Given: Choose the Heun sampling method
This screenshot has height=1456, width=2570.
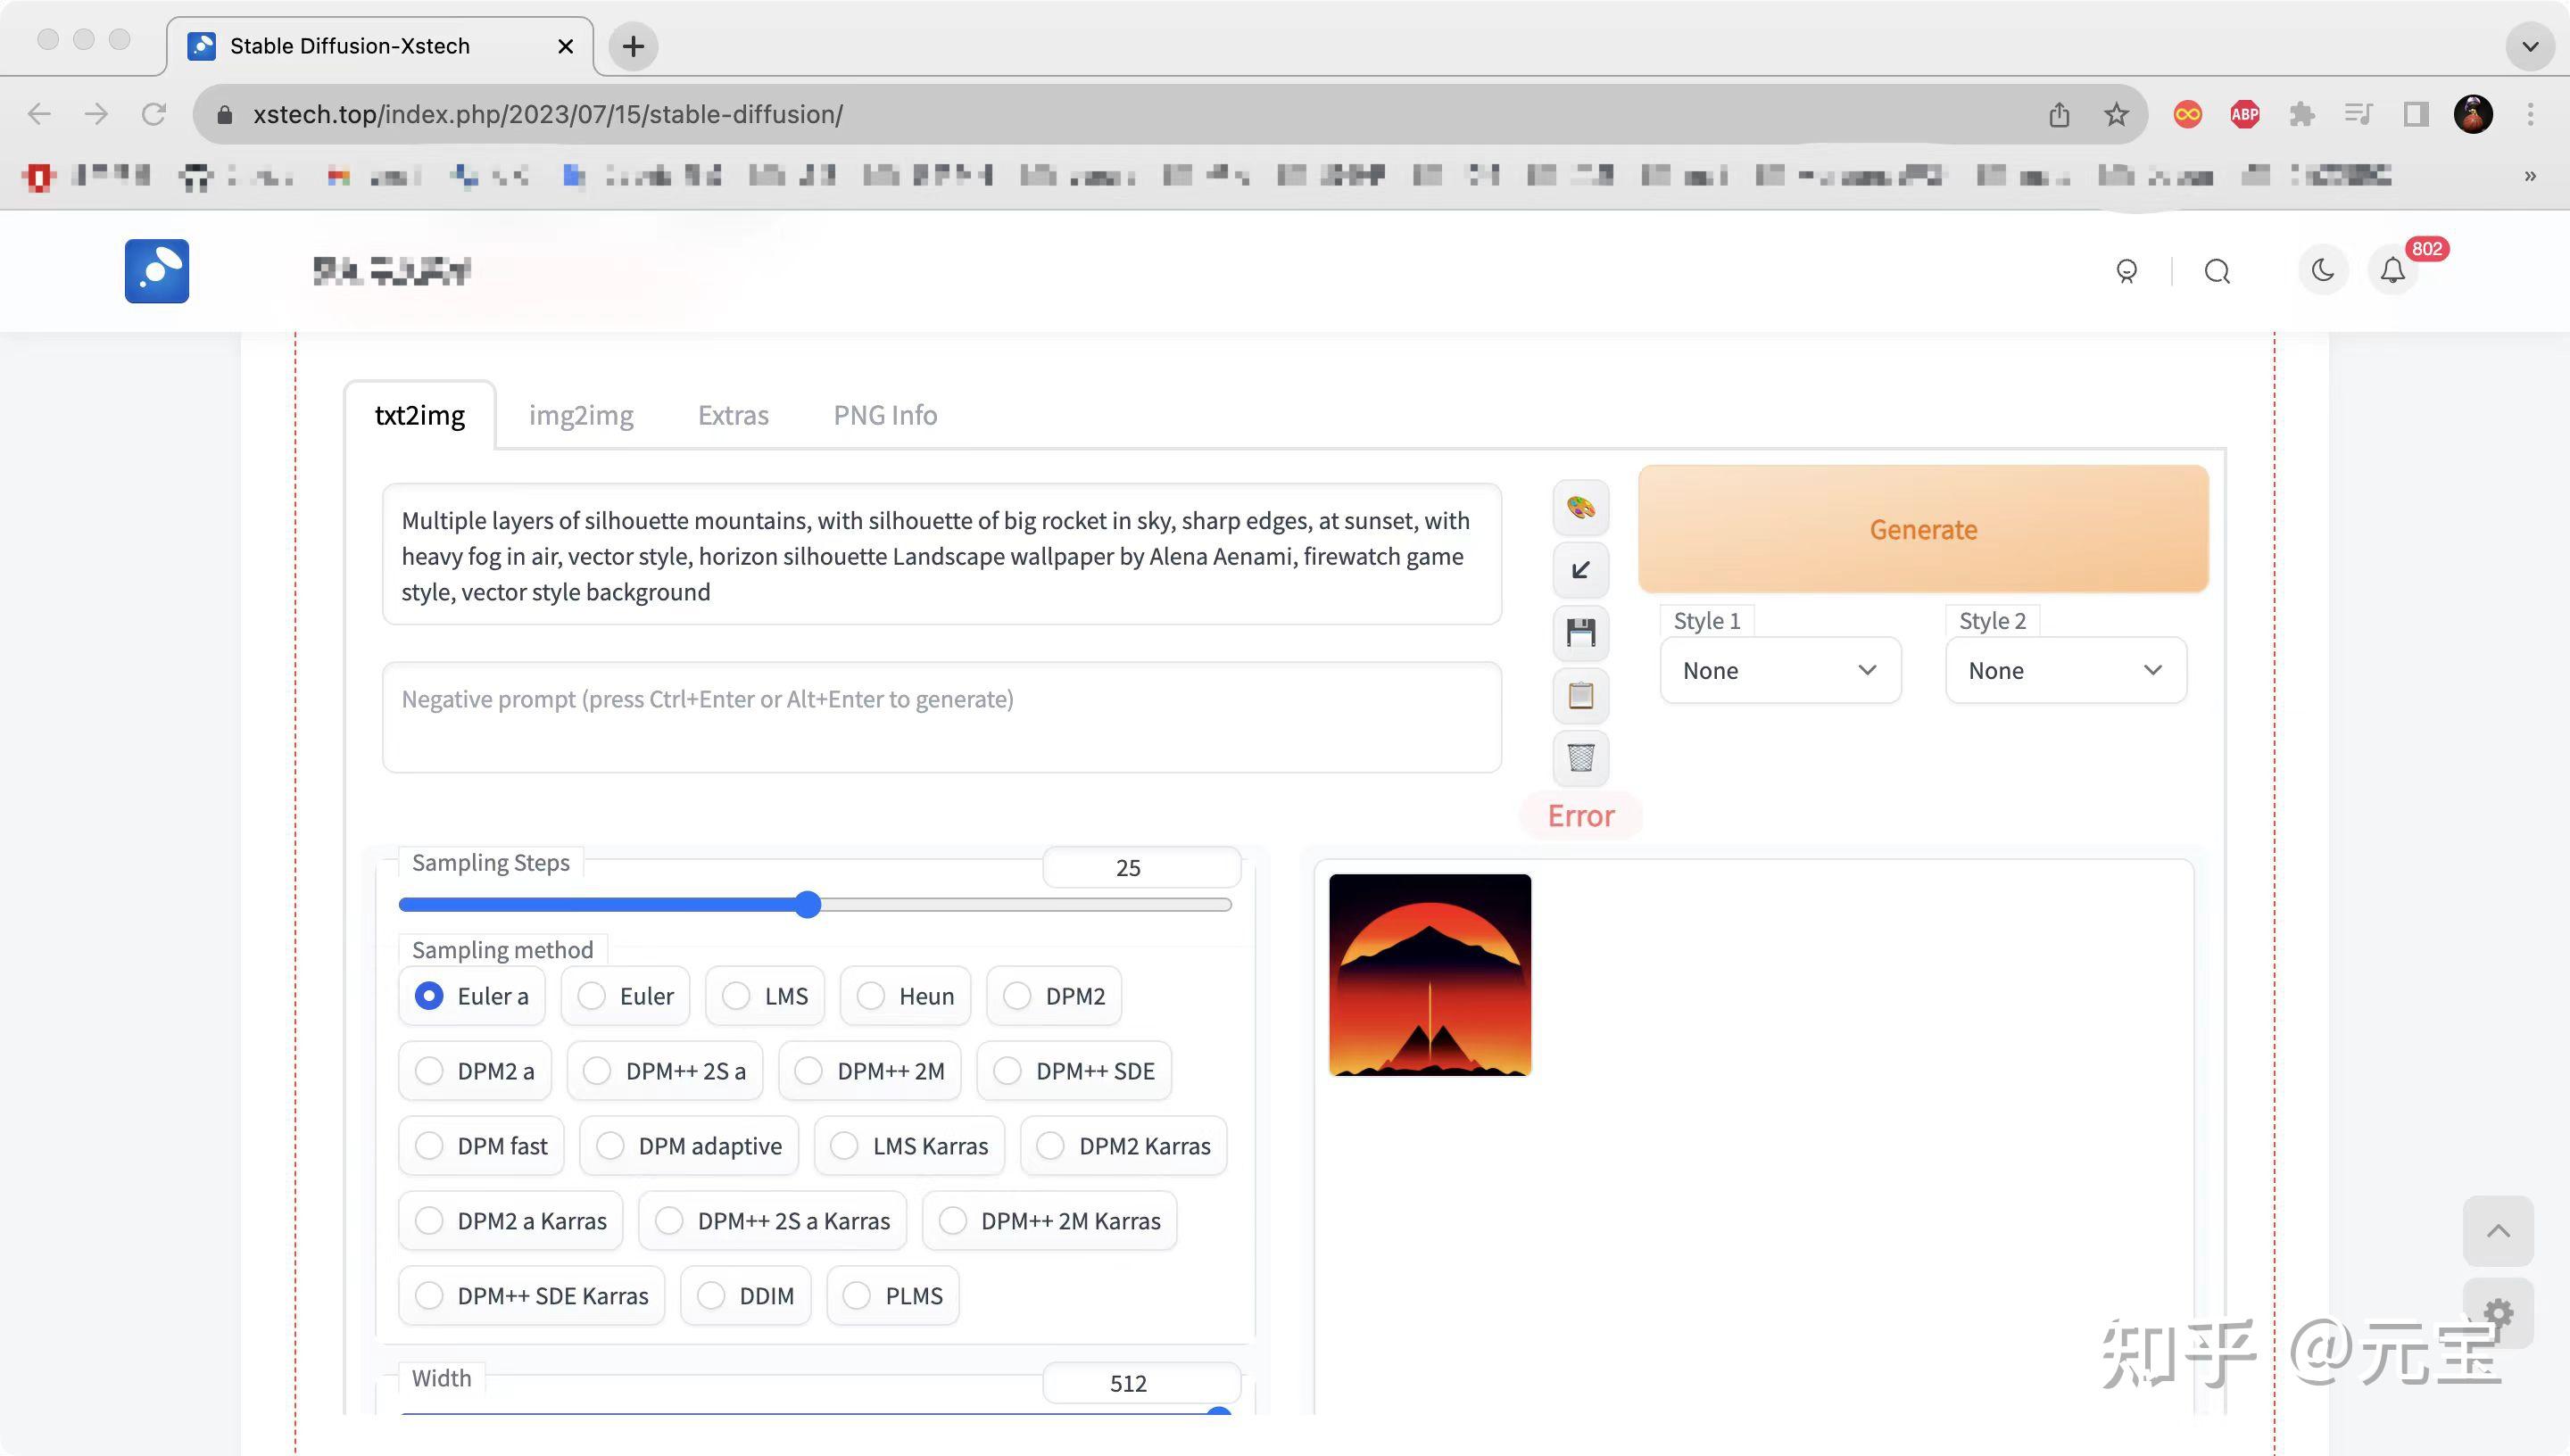Looking at the screenshot, I should click(x=905, y=996).
